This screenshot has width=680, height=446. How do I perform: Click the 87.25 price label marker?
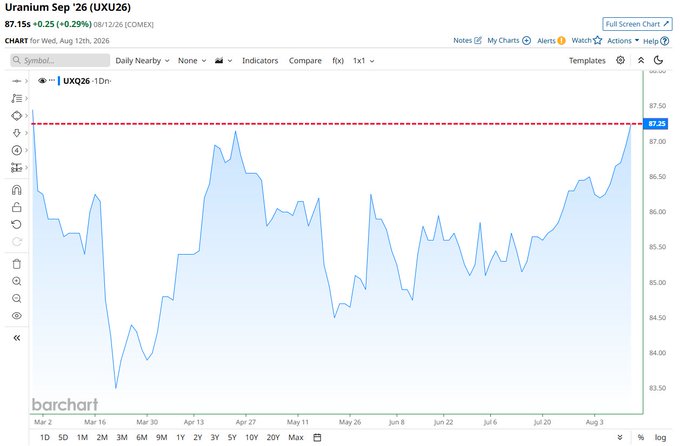click(656, 124)
